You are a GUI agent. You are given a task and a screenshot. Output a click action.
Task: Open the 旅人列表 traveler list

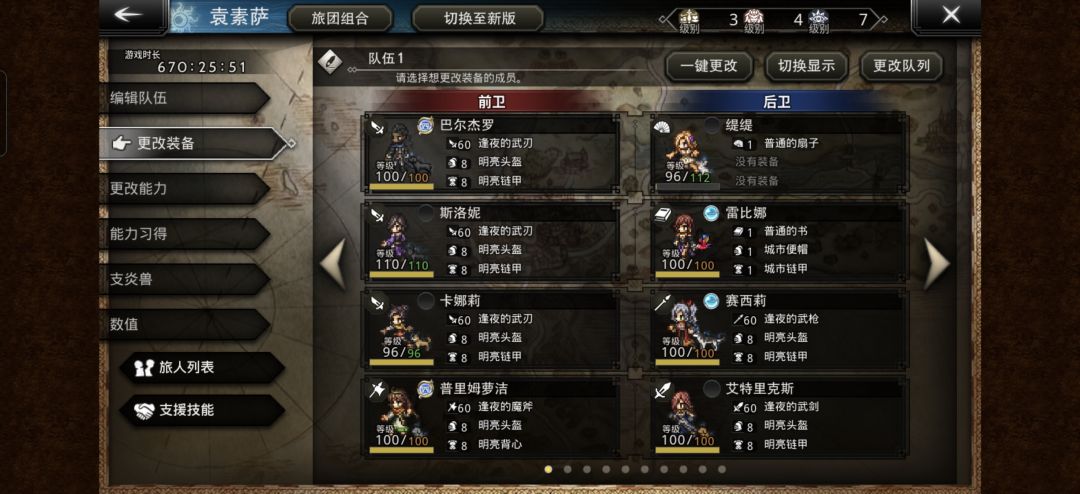coord(202,367)
